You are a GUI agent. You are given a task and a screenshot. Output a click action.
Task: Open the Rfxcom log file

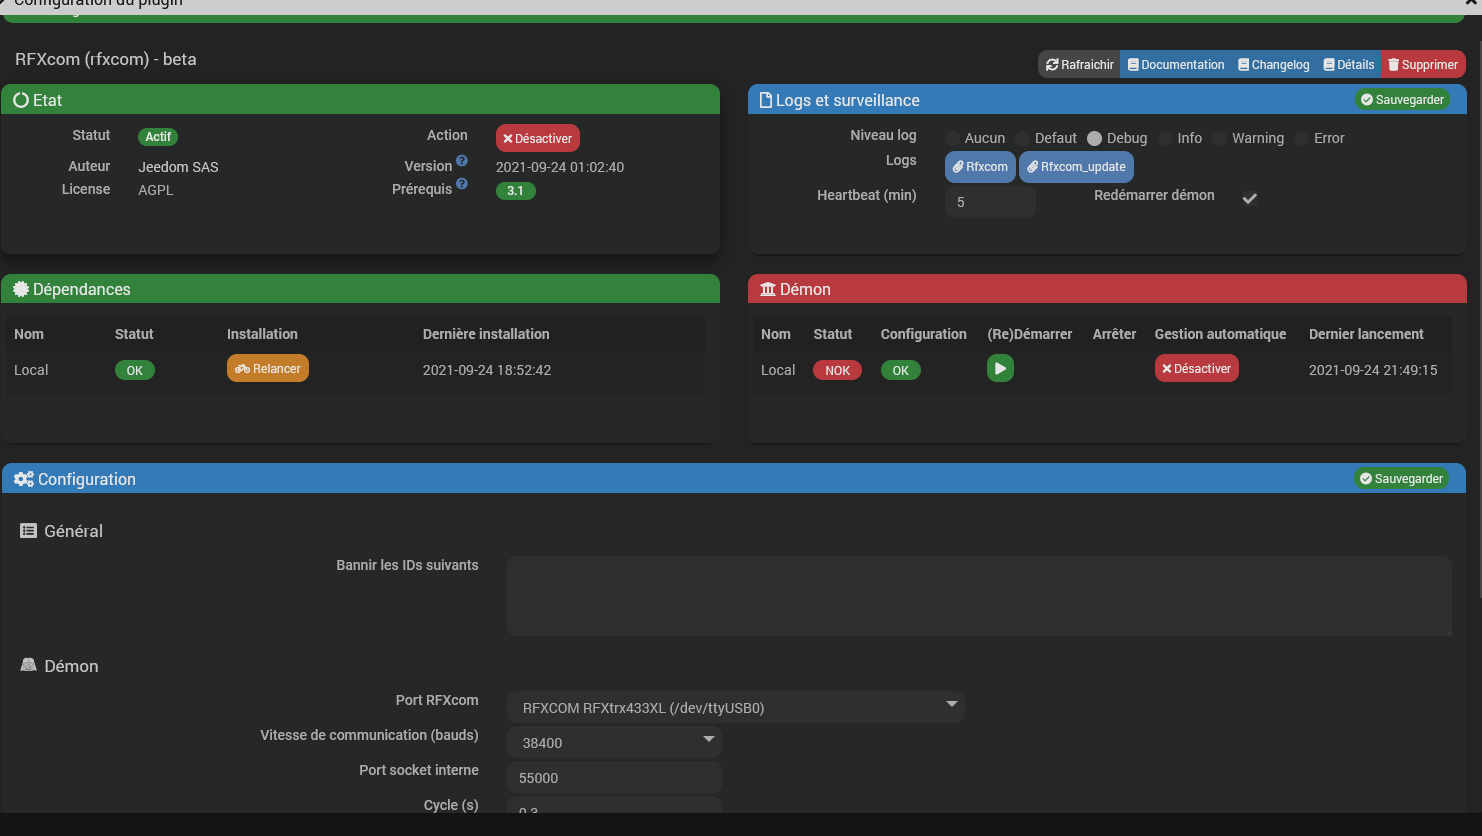click(x=980, y=167)
